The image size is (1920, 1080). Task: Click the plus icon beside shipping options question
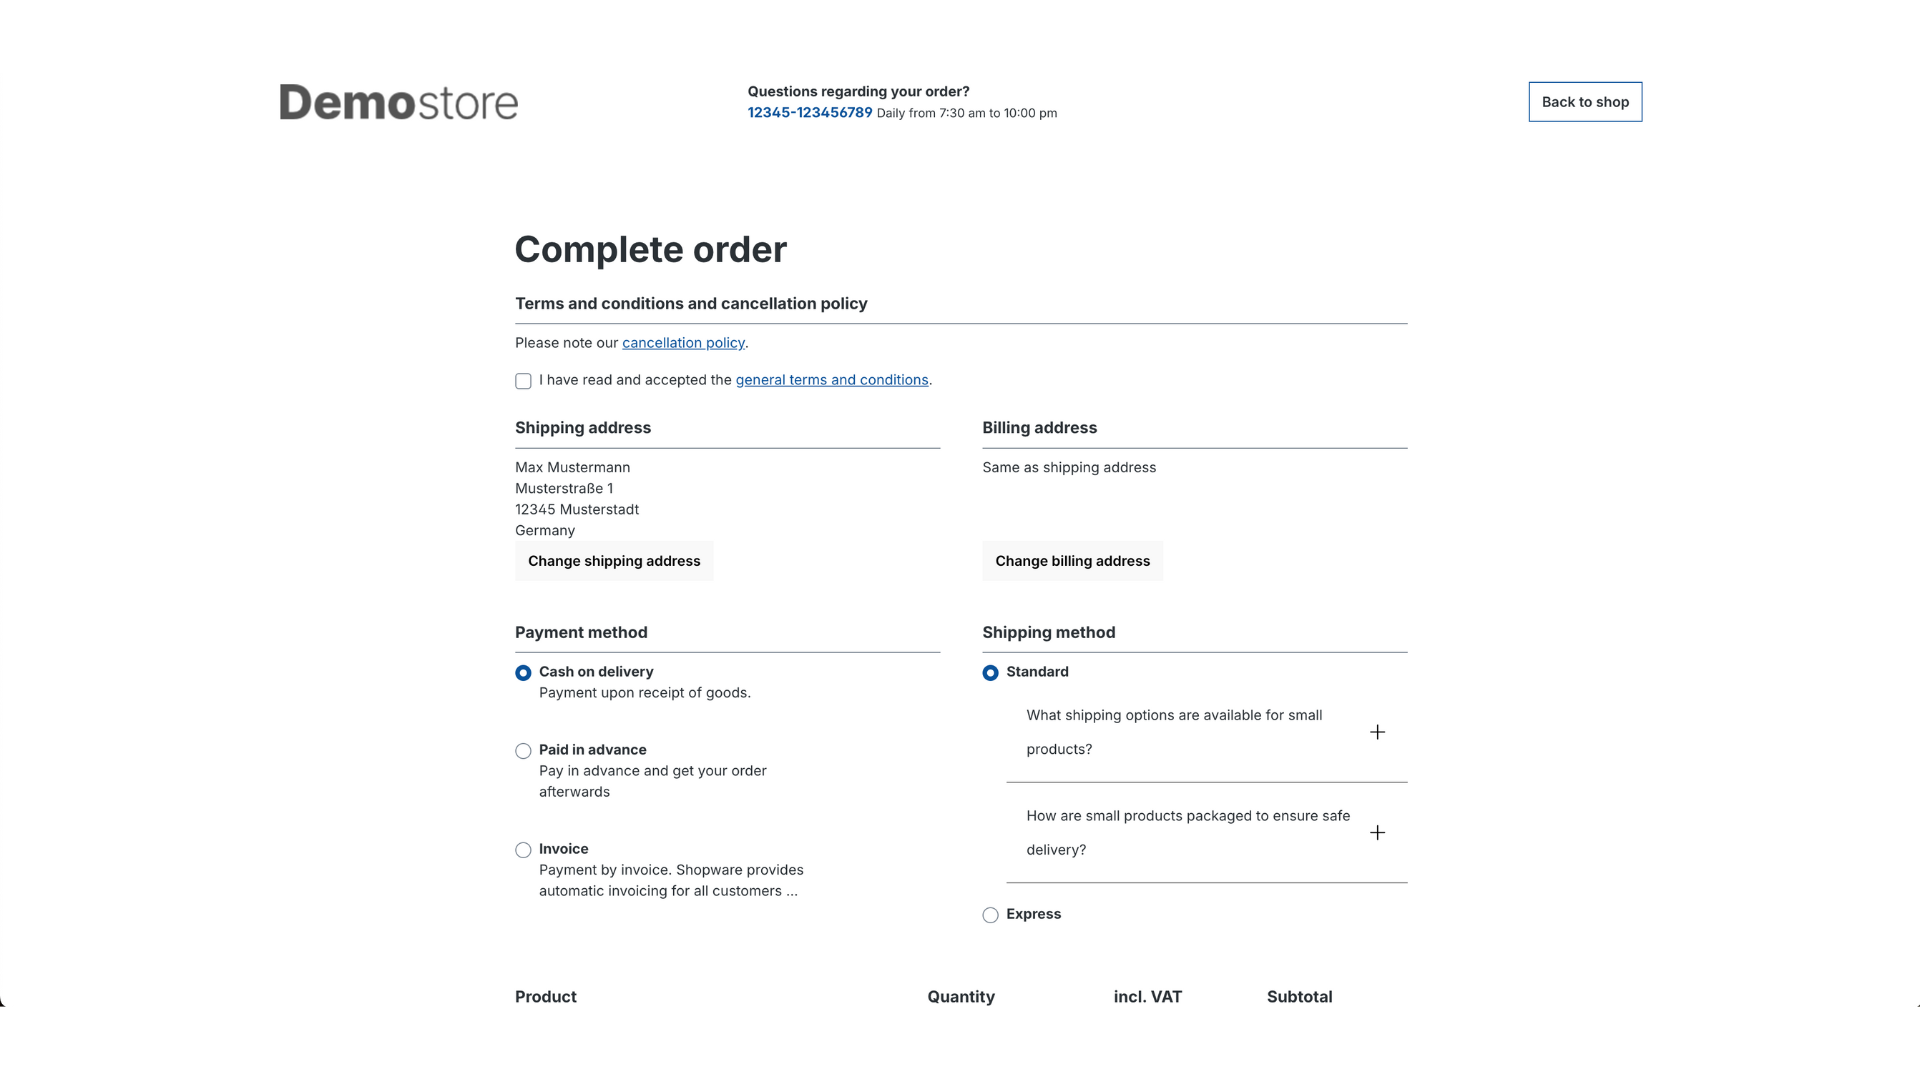(x=1377, y=732)
